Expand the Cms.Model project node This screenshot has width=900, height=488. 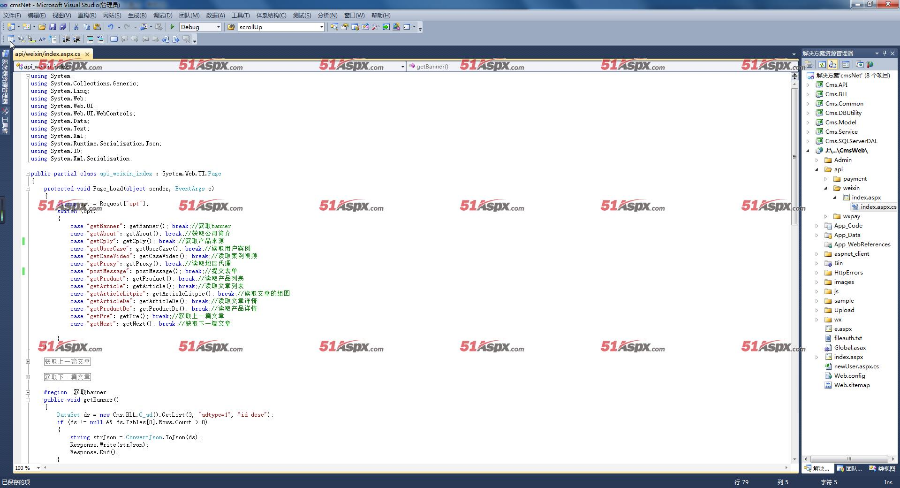click(x=809, y=122)
